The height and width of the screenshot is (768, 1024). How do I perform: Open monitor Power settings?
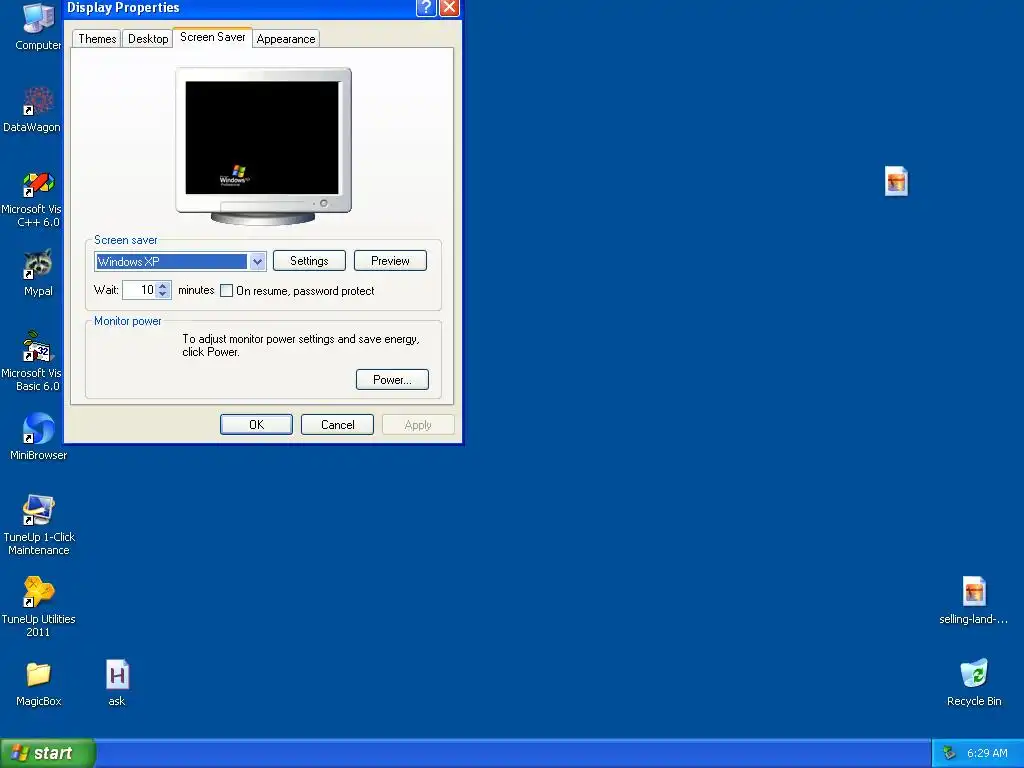tap(392, 379)
